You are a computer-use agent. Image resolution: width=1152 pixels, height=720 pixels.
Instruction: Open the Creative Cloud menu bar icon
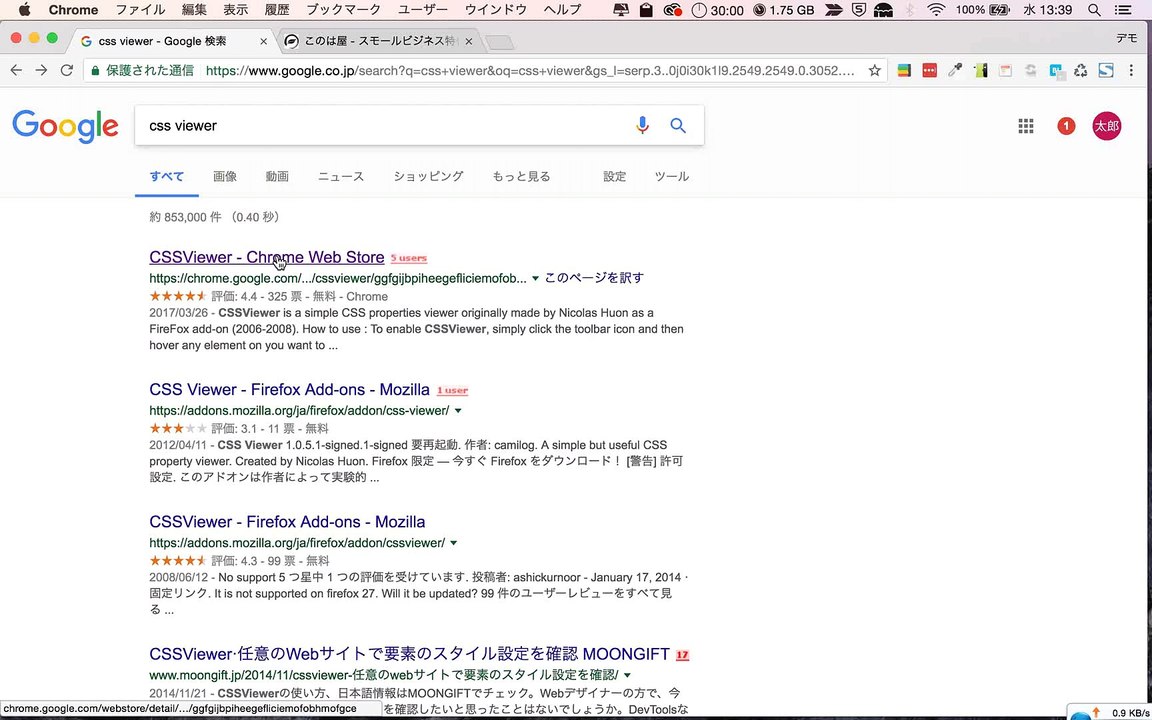672,10
